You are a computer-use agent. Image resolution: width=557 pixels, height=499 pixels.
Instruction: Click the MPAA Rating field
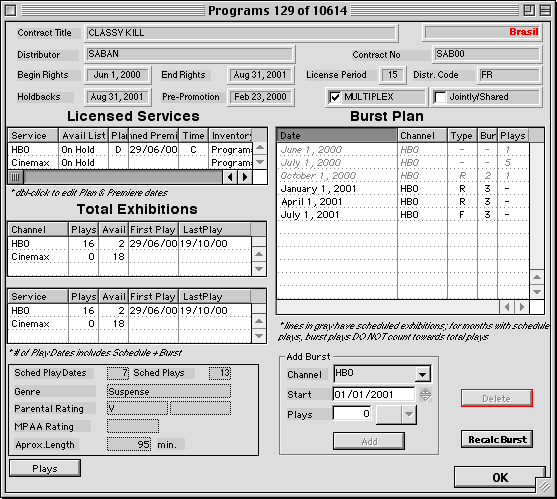[x=133, y=426]
